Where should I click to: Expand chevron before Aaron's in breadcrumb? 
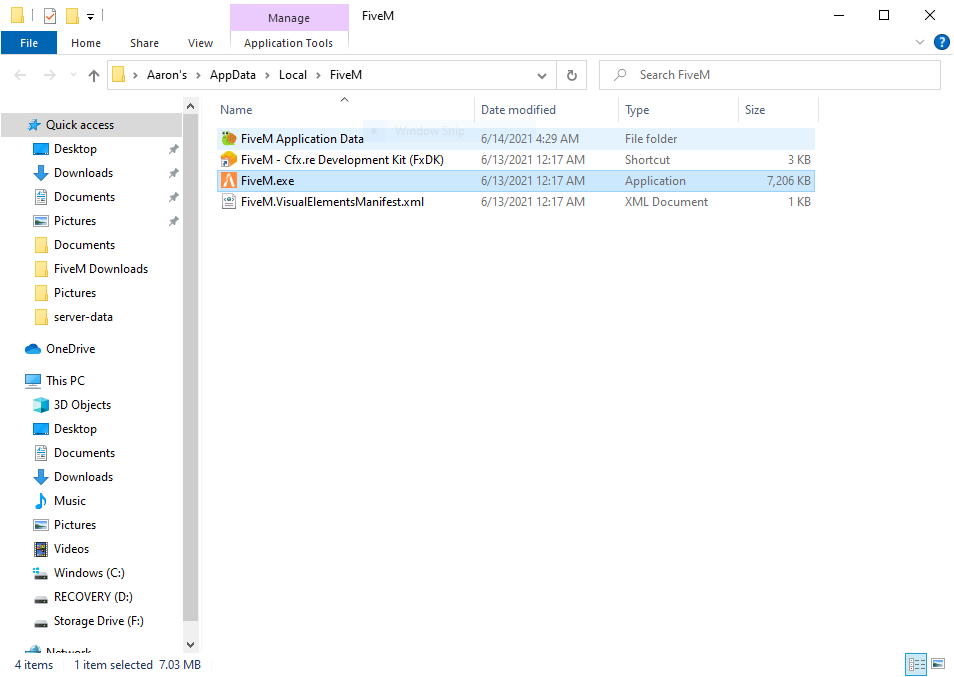click(135, 75)
